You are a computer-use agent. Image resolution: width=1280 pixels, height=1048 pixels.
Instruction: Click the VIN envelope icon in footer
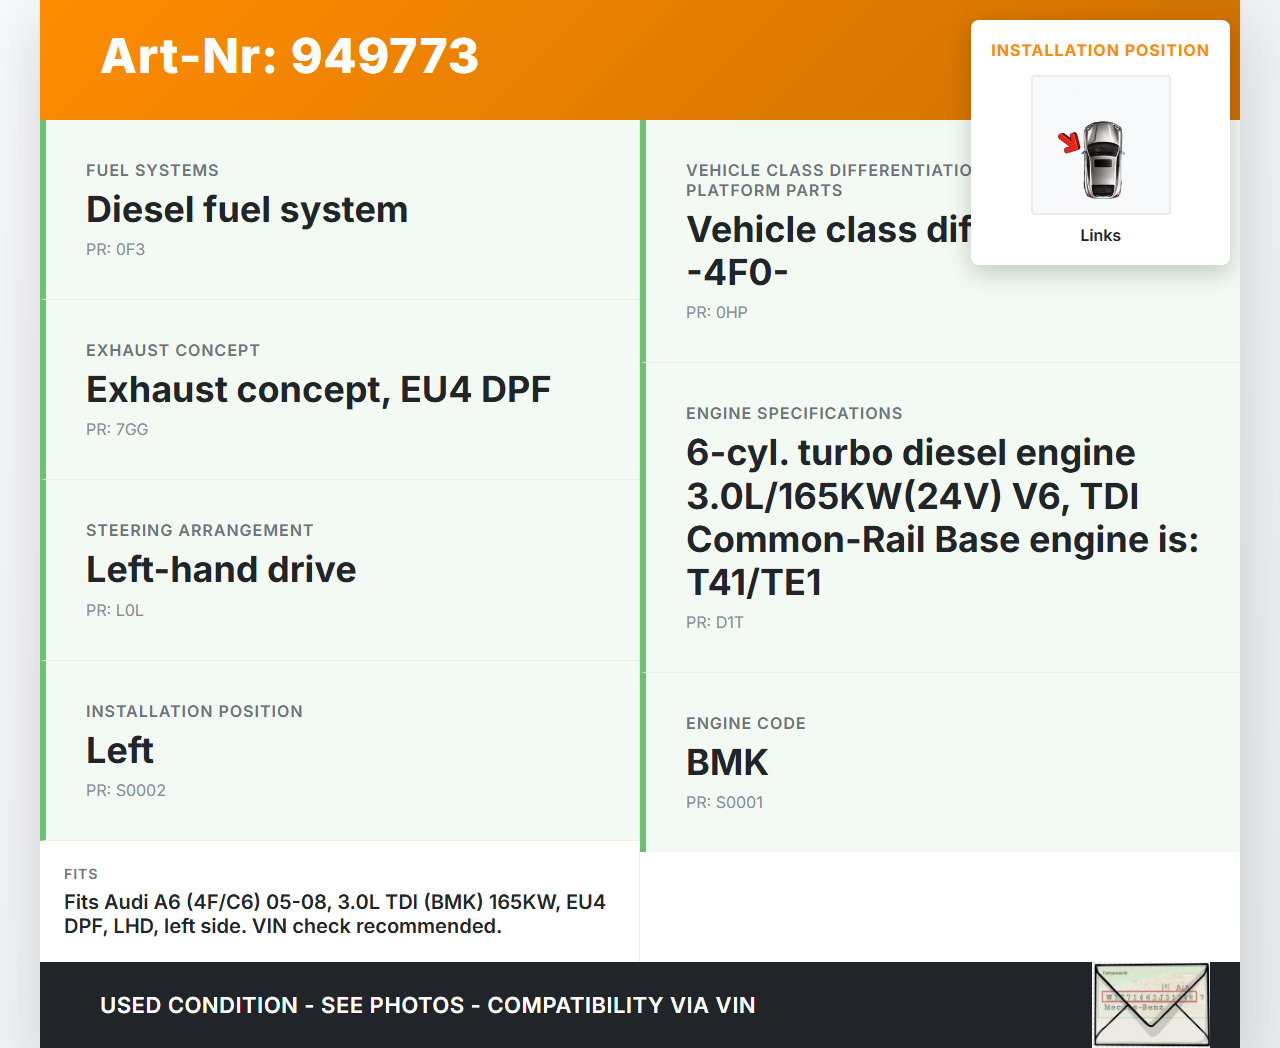tap(1151, 1004)
